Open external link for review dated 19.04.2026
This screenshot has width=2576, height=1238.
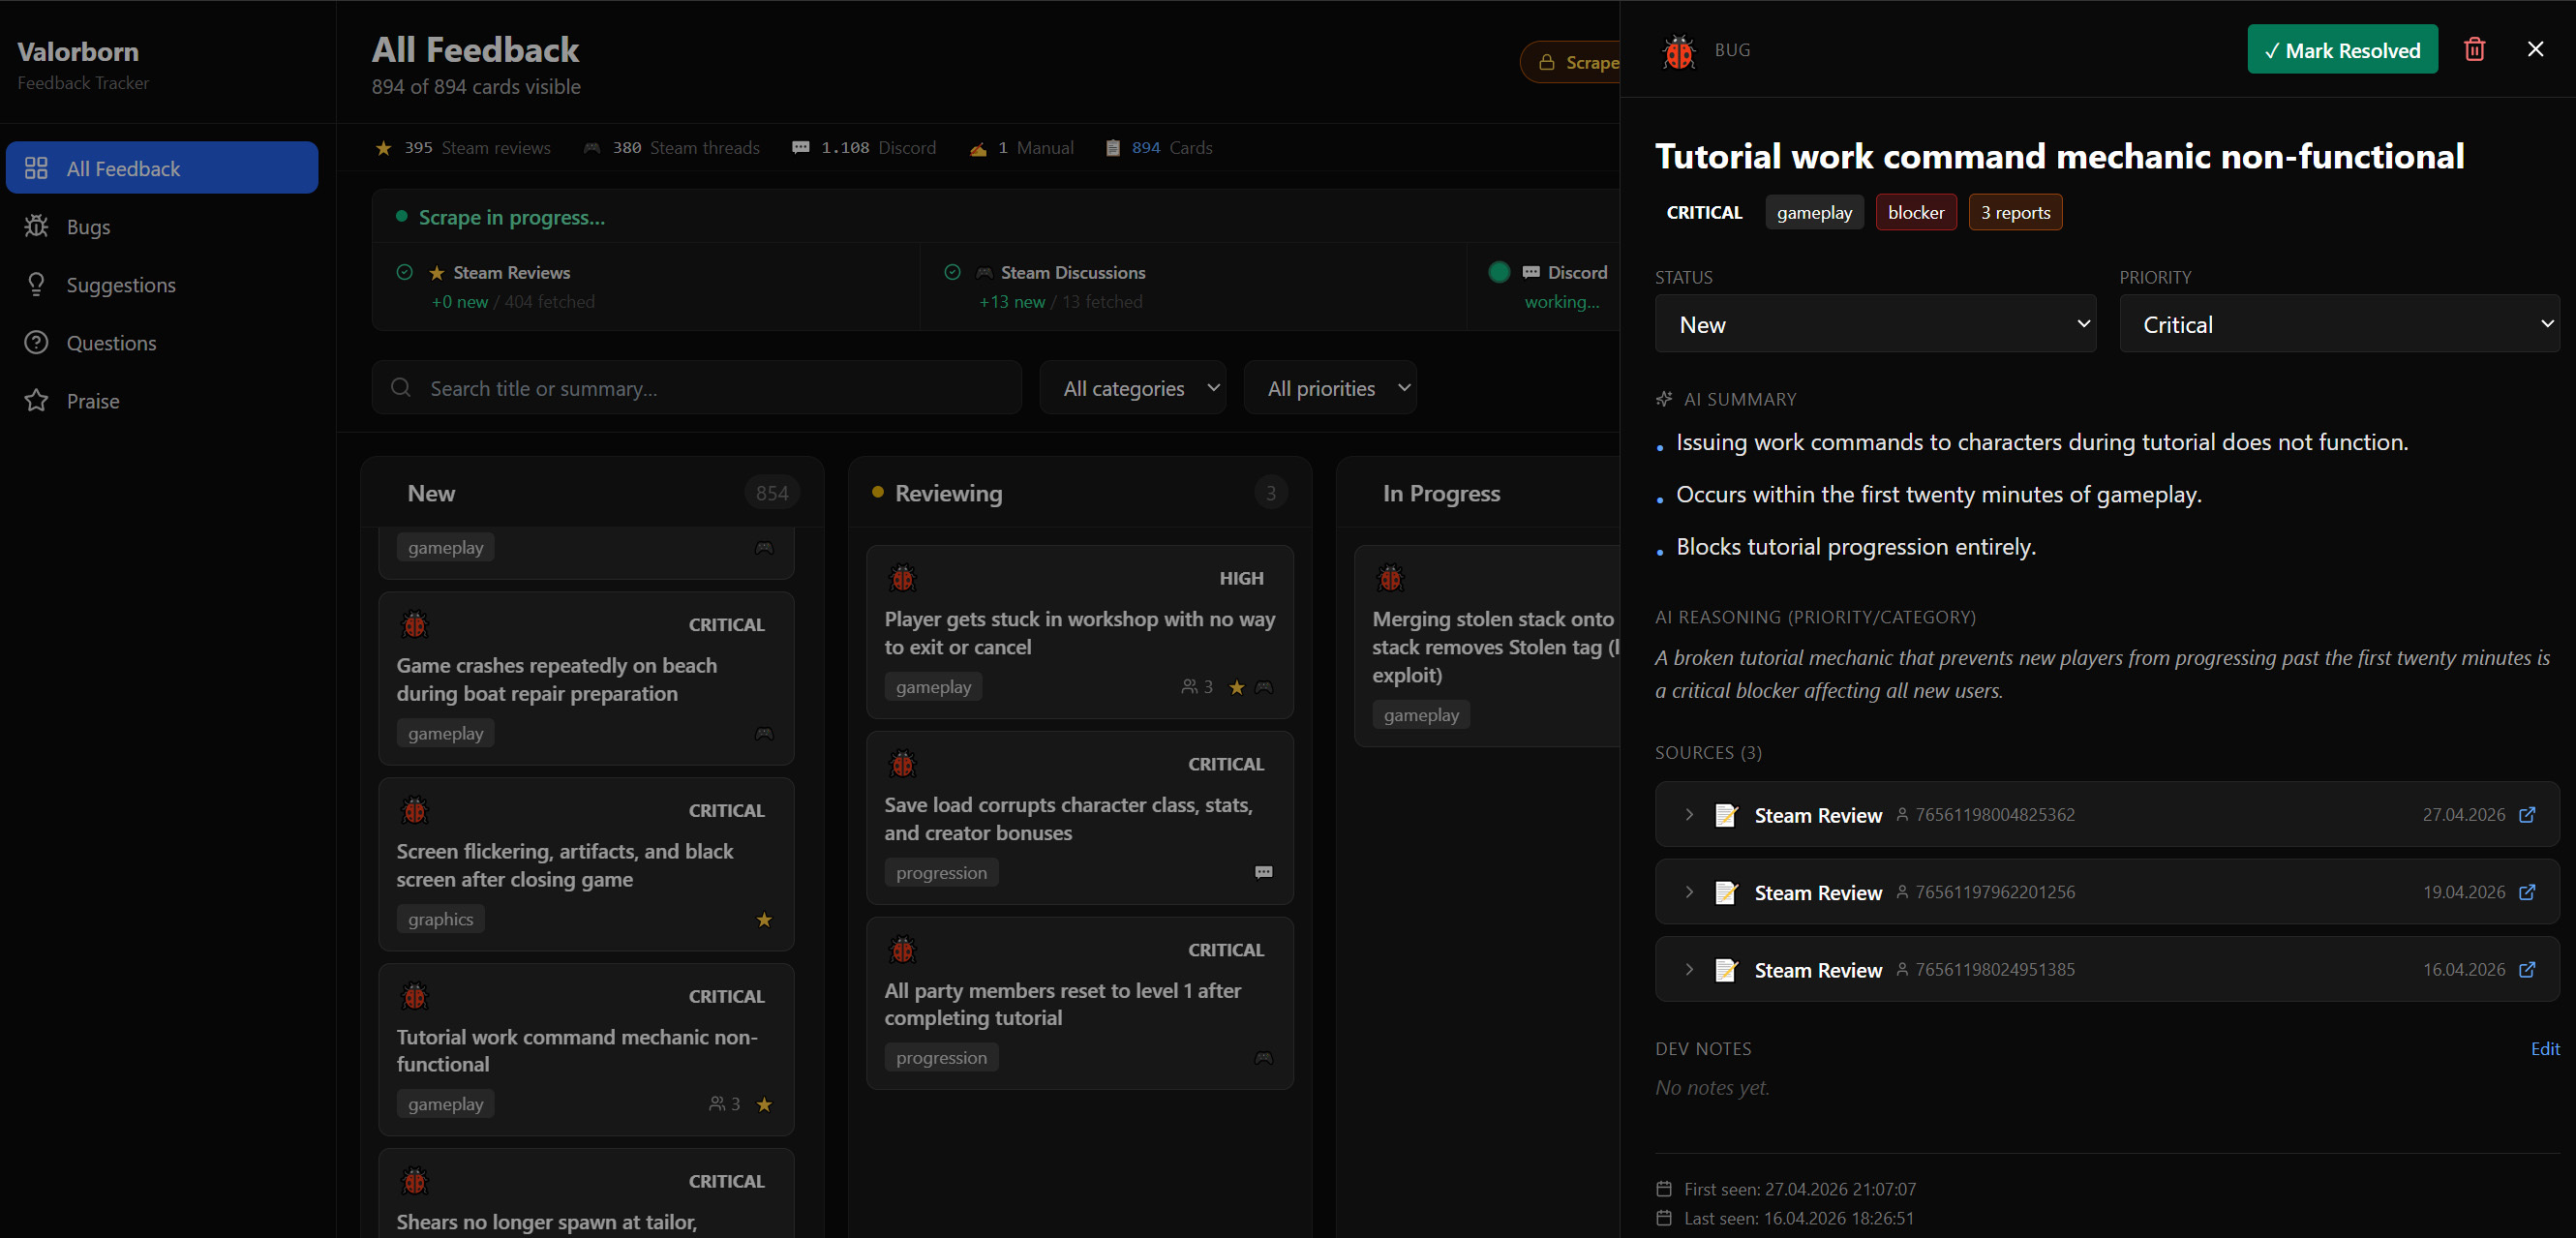point(2527,892)
